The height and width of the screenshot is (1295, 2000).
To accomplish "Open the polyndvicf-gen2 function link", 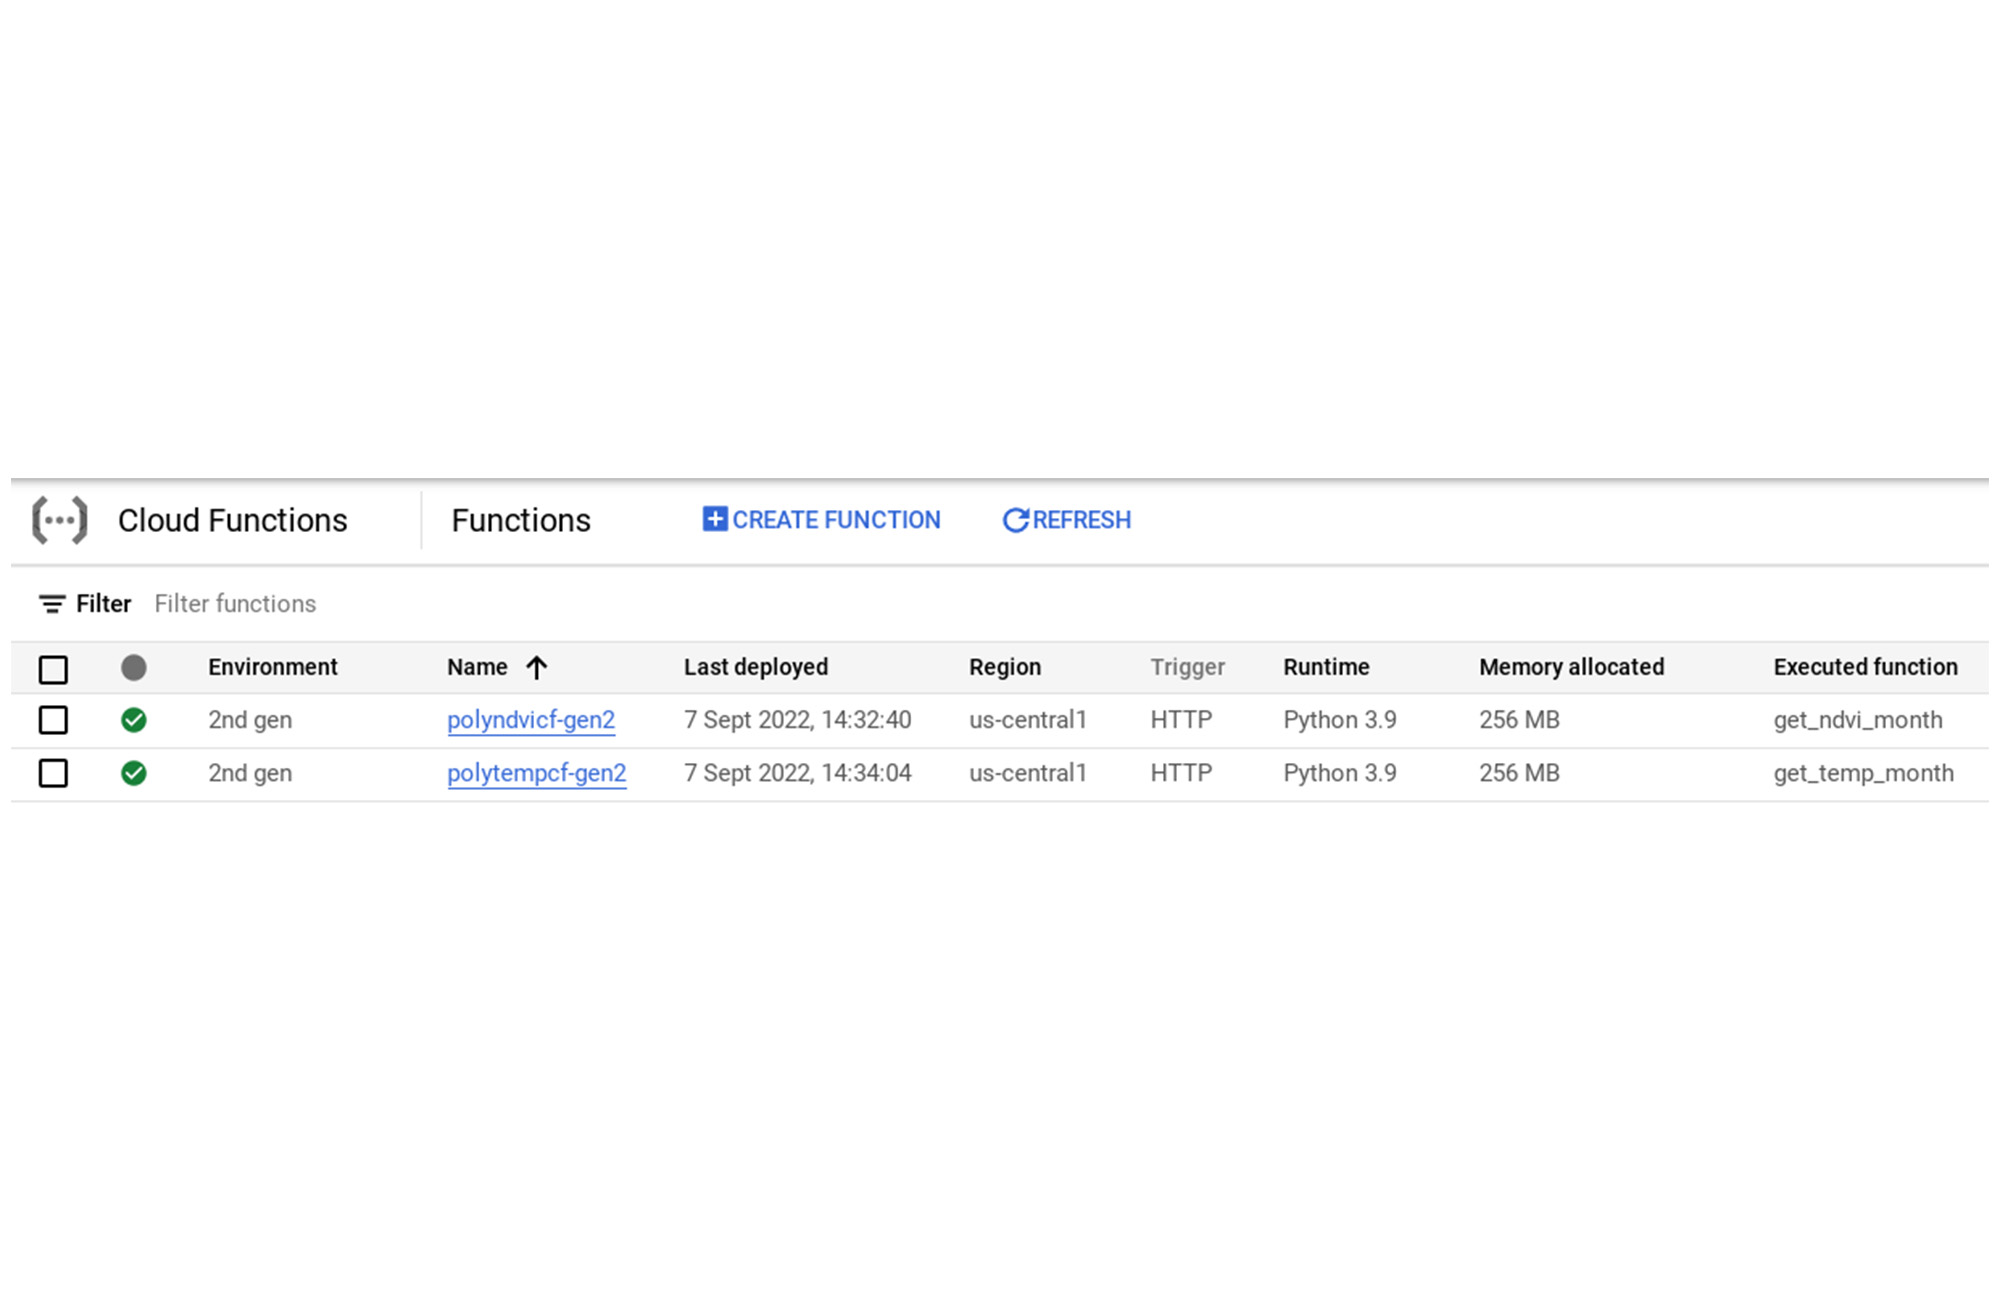I will pos(532,718).
